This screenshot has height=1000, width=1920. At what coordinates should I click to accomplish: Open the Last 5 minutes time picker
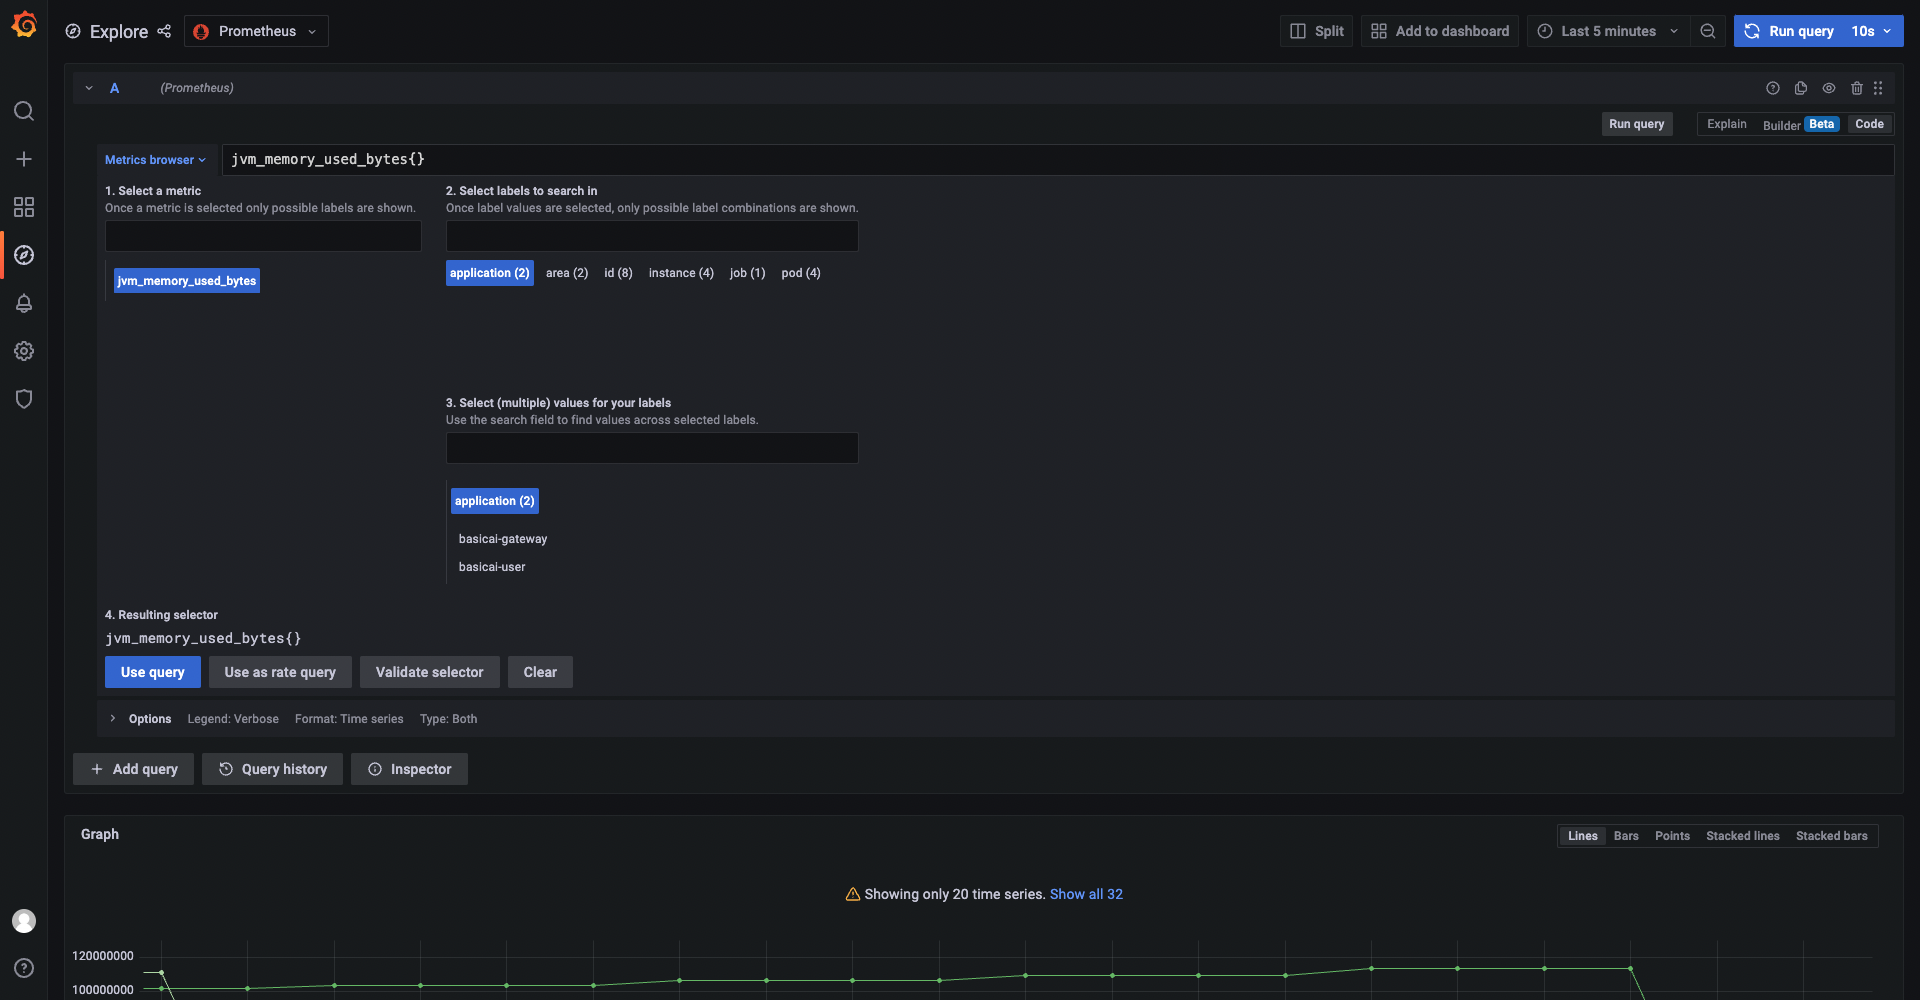coord(1607,31)
